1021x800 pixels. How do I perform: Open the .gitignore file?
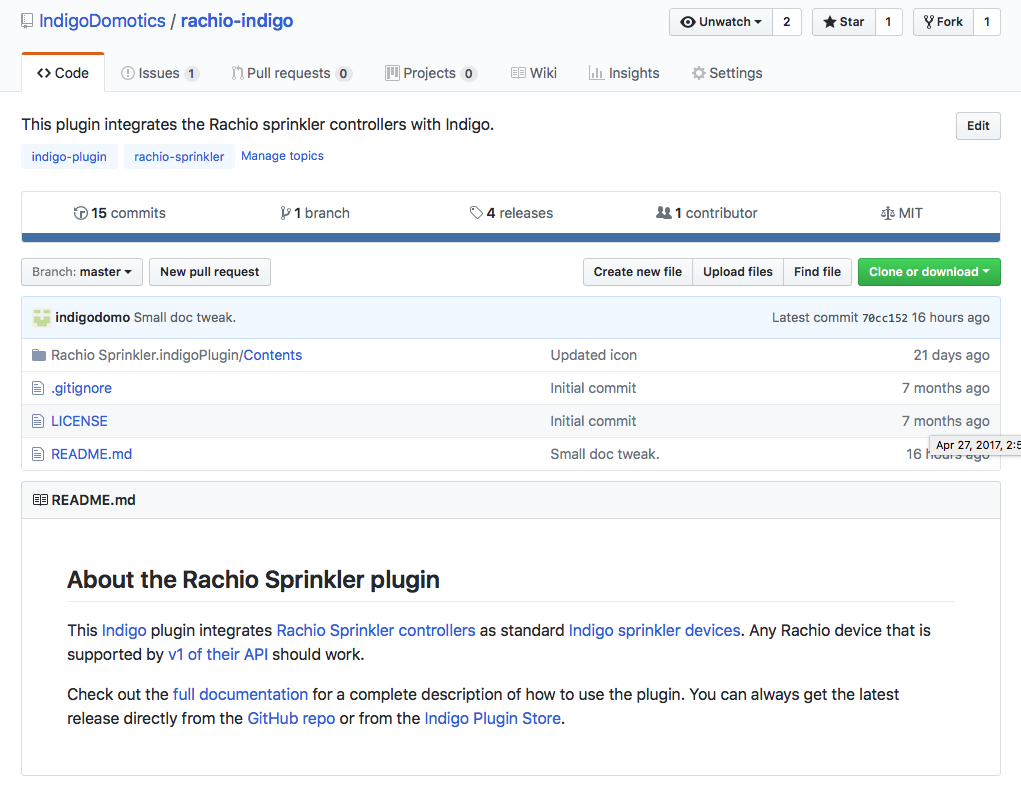coord(81,389)
